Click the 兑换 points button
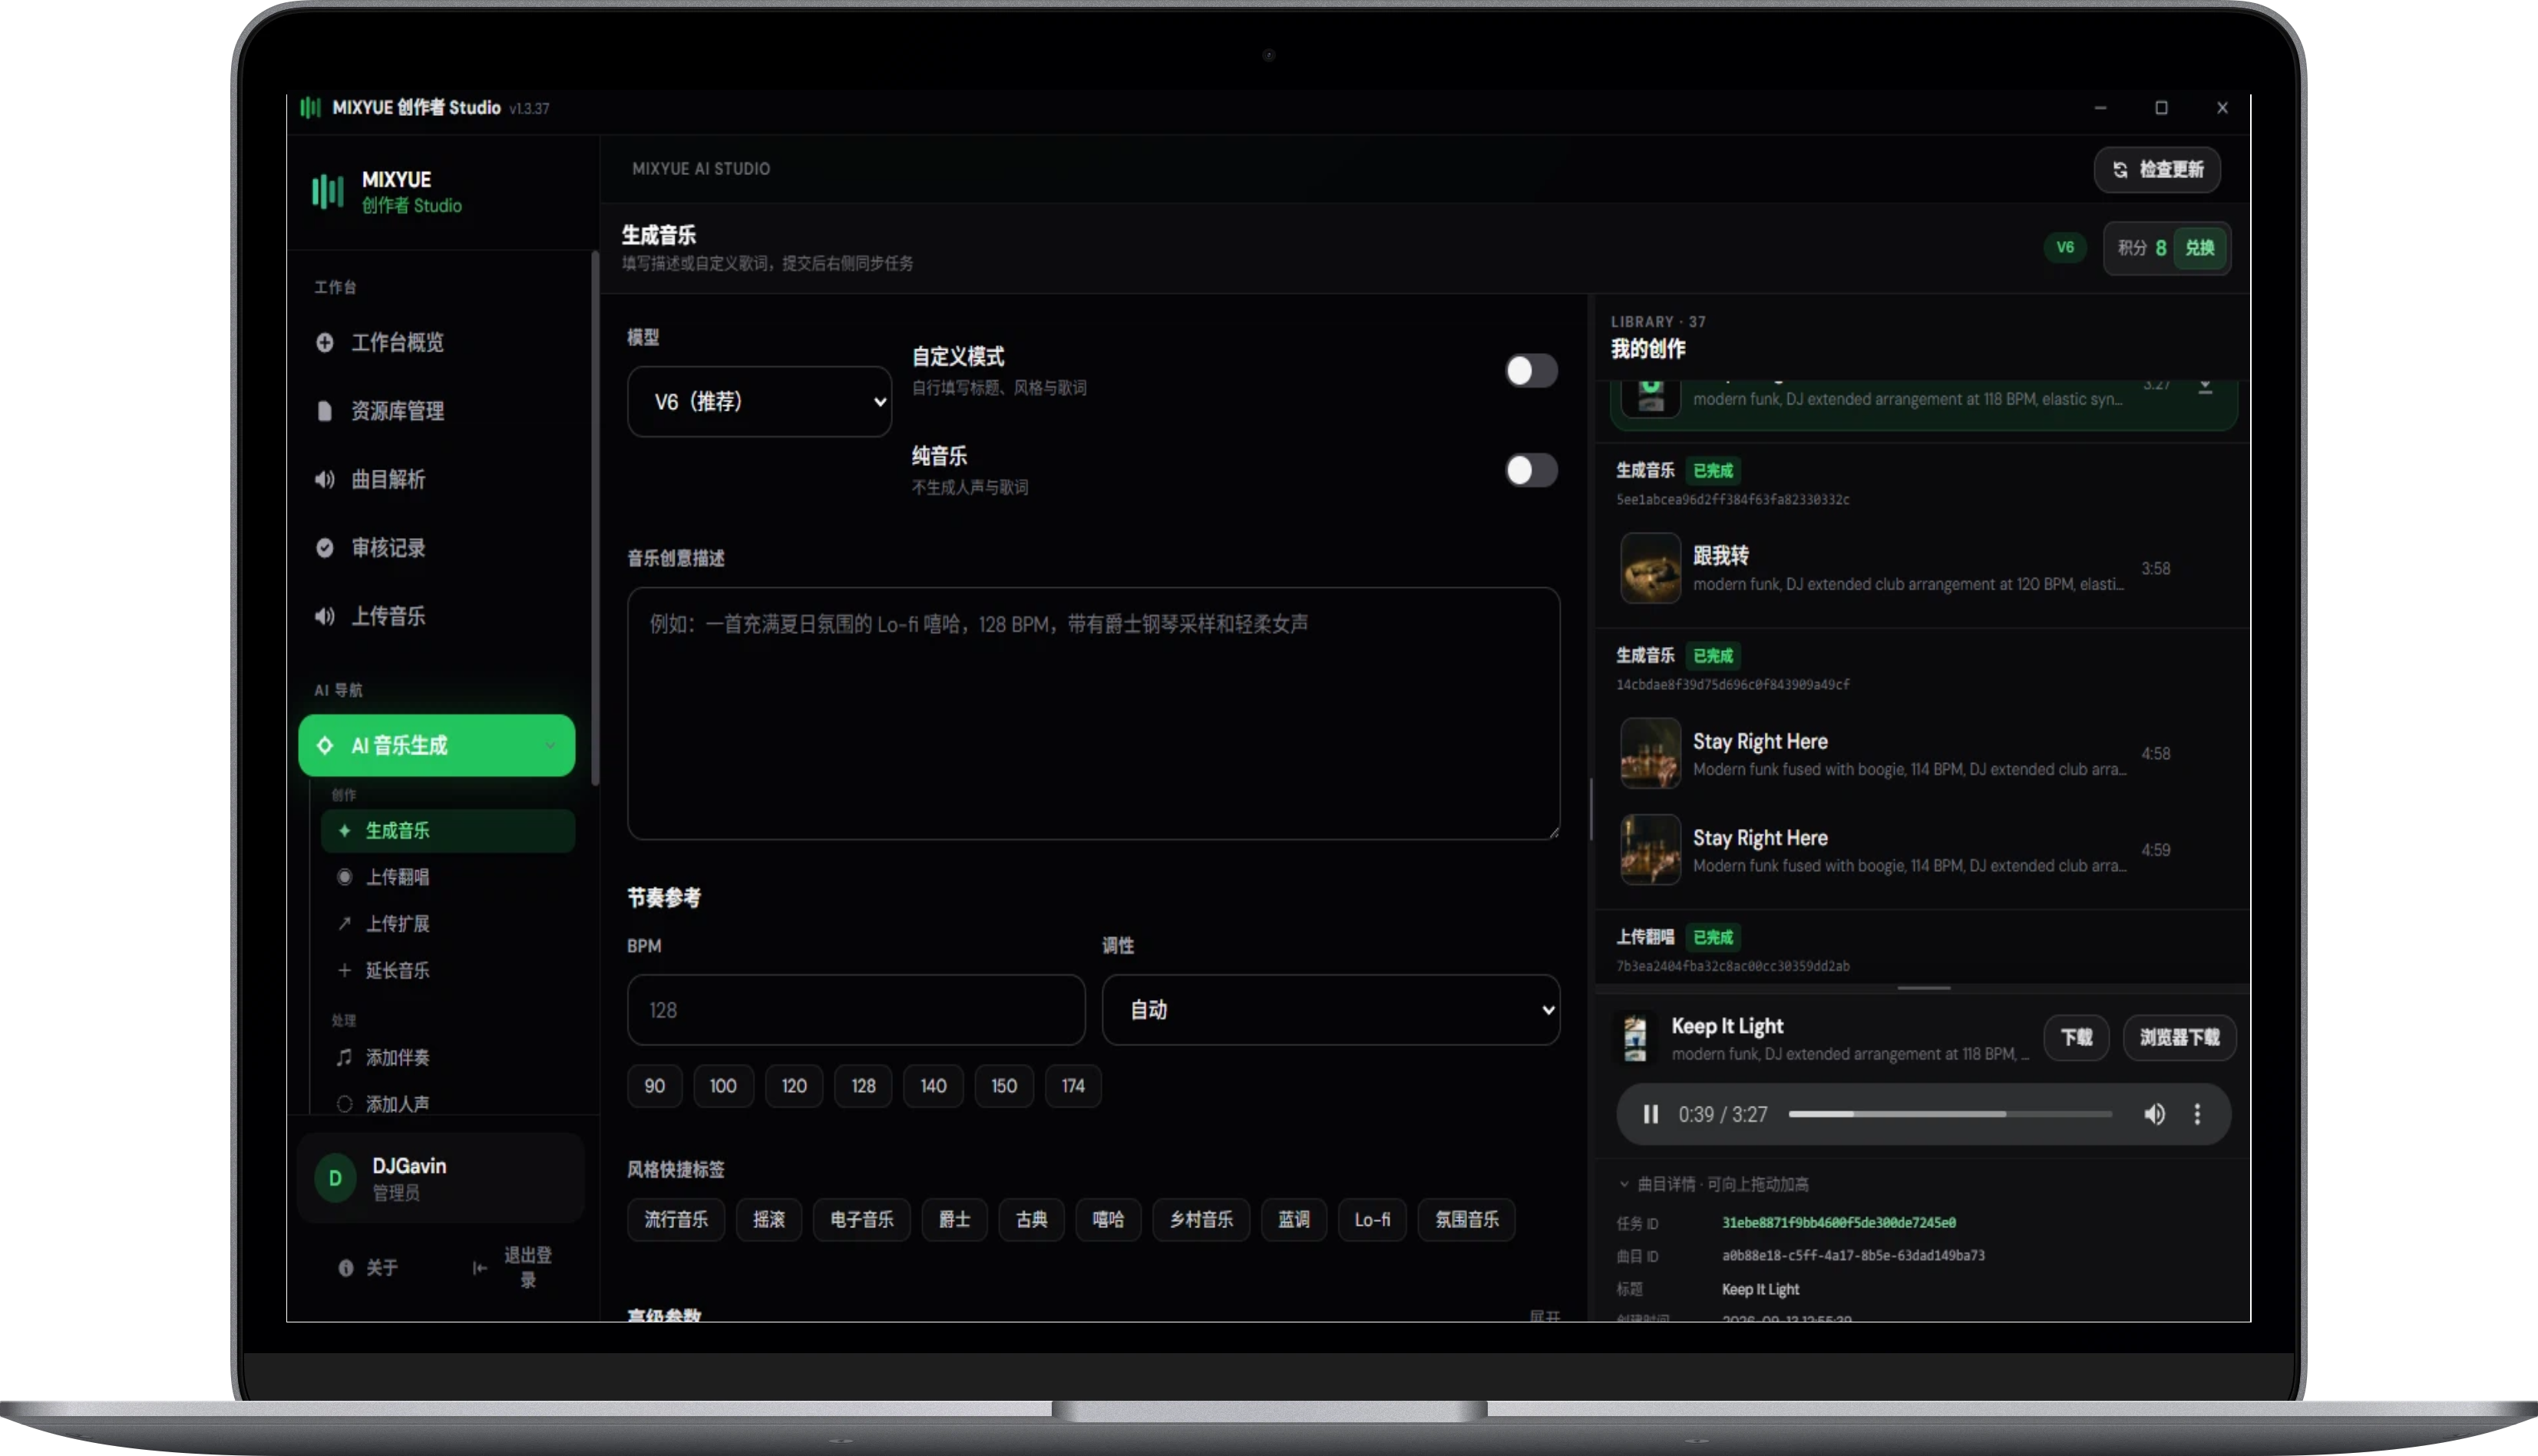This screenshot has height=1456, width=2538. tap(2199, 248)
